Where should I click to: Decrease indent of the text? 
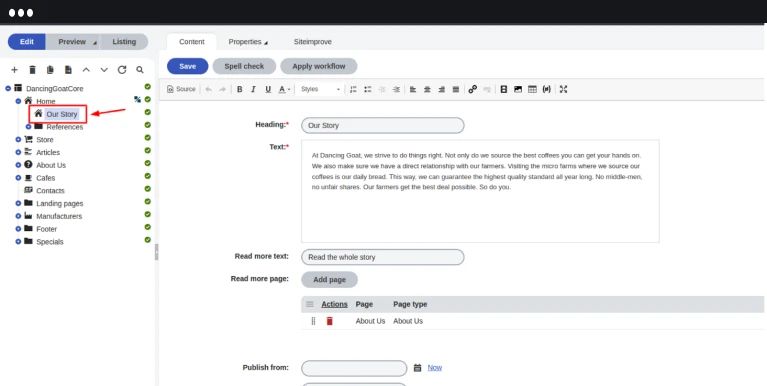pyautogui.click(x=382, y=89)
